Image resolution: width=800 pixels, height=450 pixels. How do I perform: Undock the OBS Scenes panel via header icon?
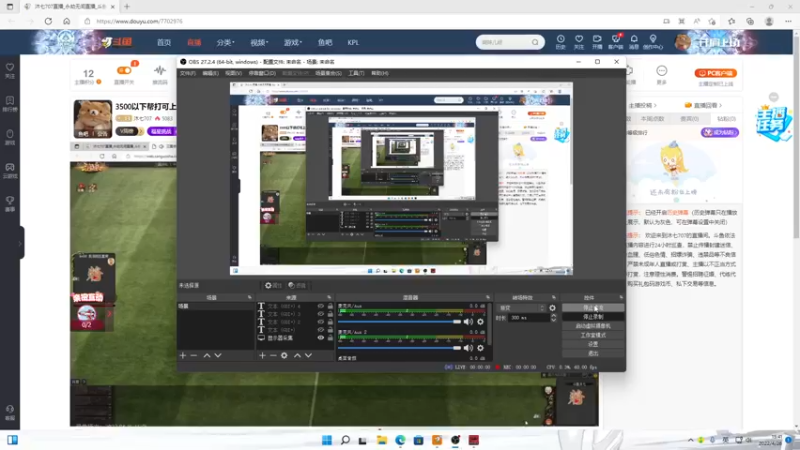click(x=249, y=297)
